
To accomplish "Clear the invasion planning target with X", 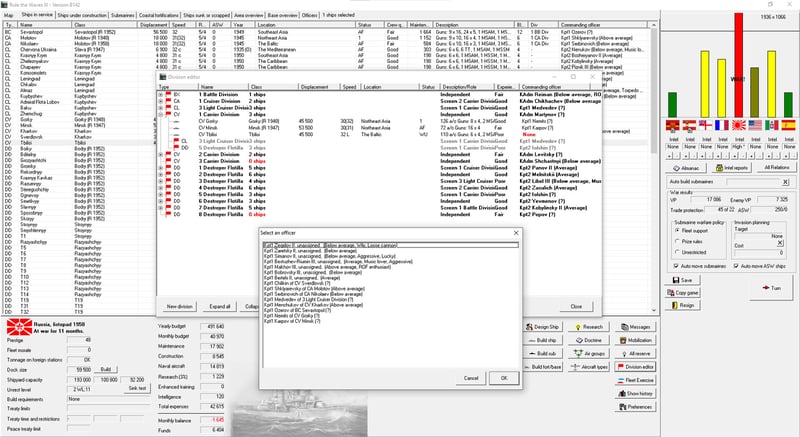I will click(x=780, y=244).
